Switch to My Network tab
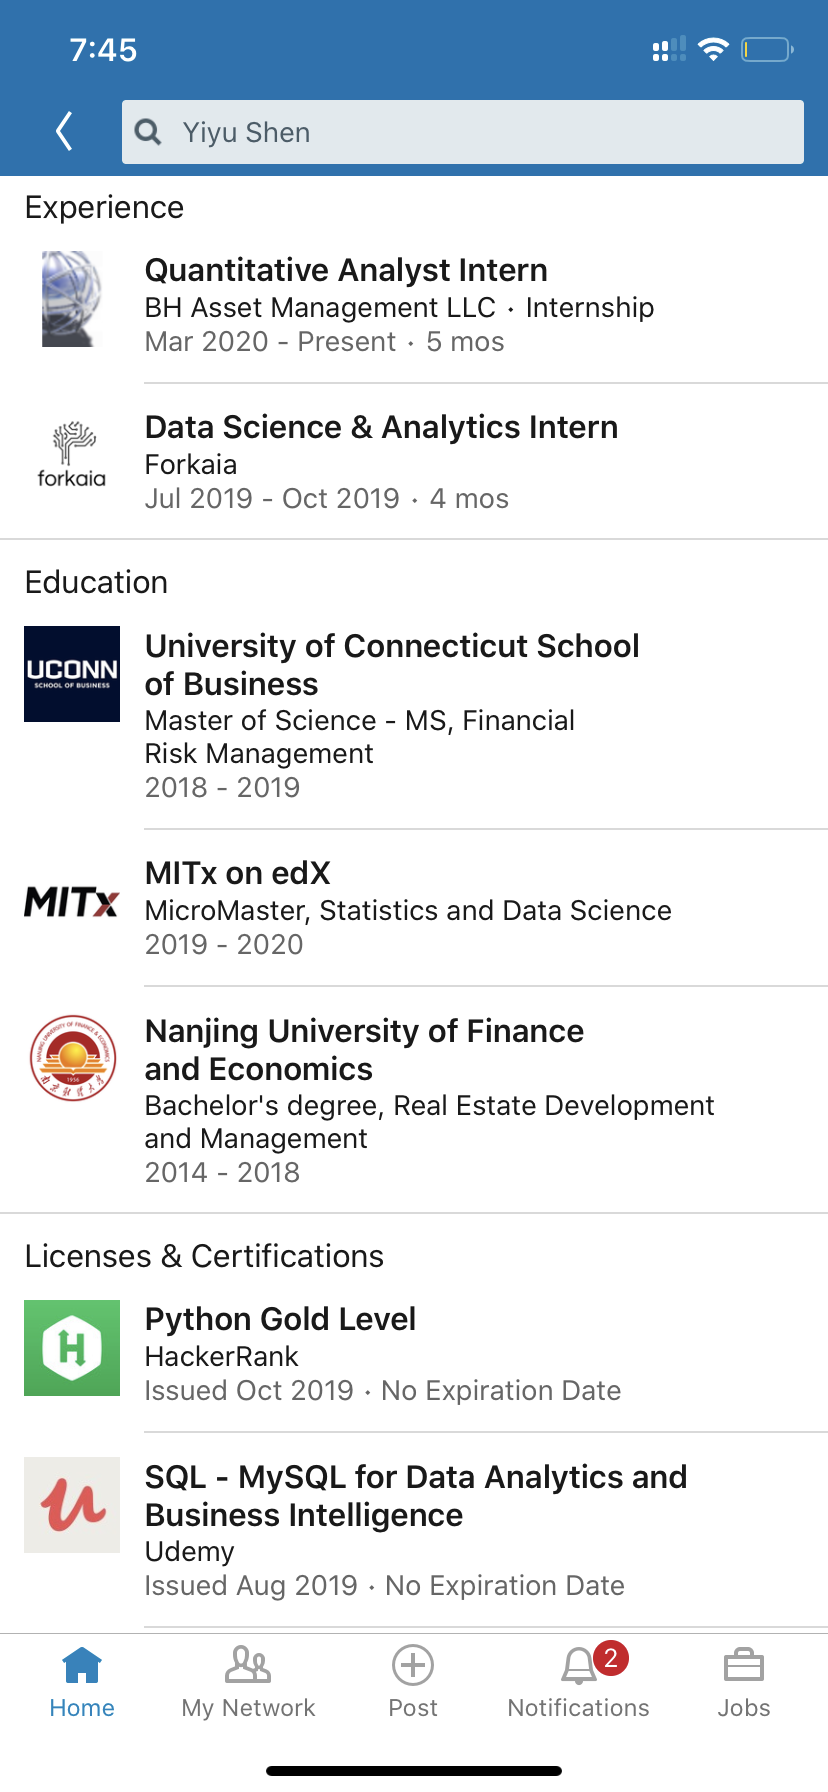The width and height of the screenshot is (828, 1792). [x=248, y=1682]
